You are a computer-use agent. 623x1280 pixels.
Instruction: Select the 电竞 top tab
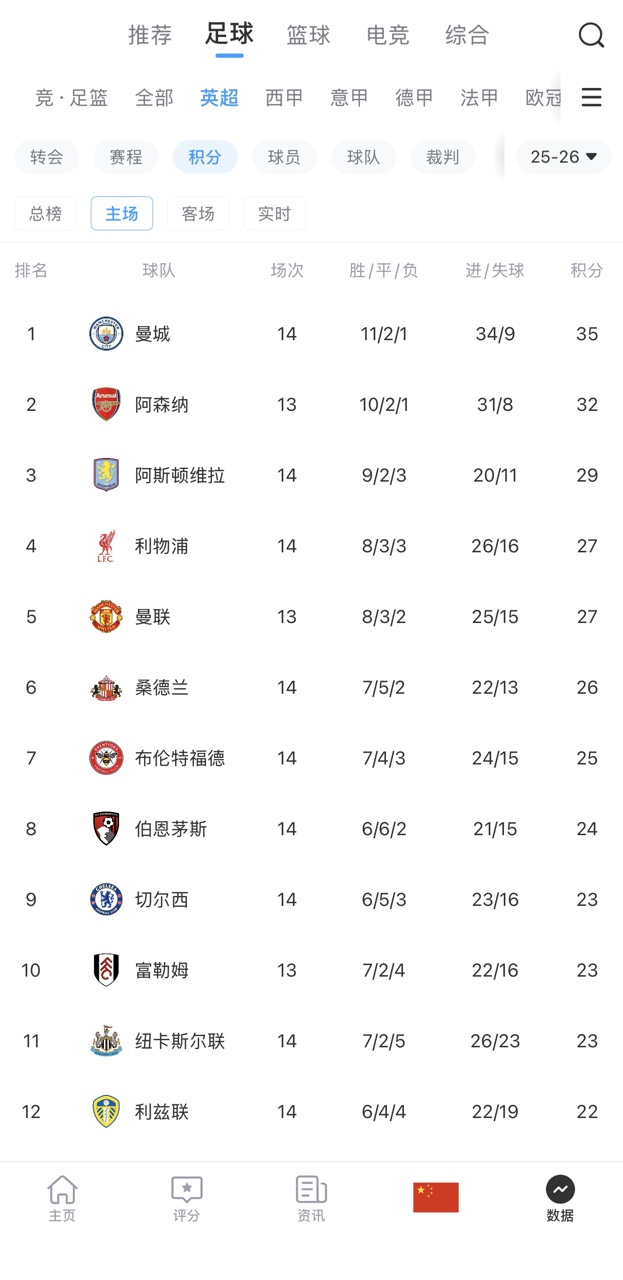387,36
